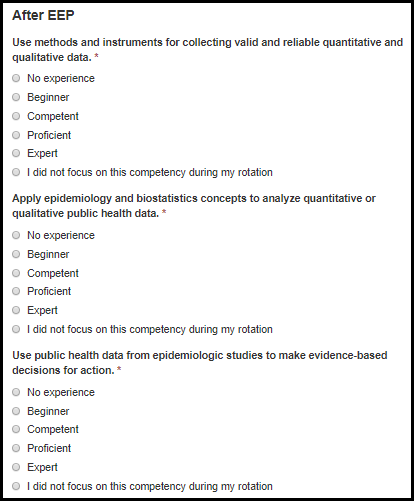414x501 pixels.
Task: Select Expert under the methods and instruments question
Action: click(x=16, y=153)
